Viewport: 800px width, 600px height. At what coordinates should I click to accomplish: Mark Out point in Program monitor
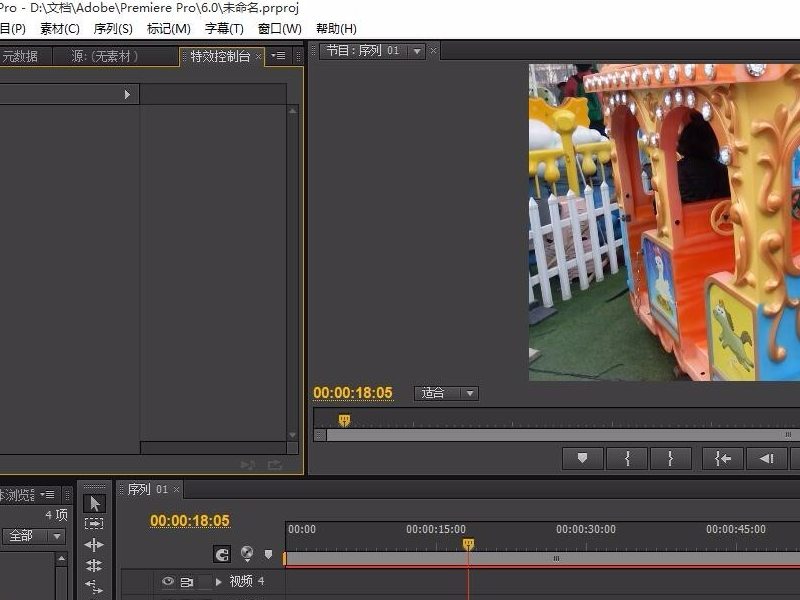(x=670, y=458)
